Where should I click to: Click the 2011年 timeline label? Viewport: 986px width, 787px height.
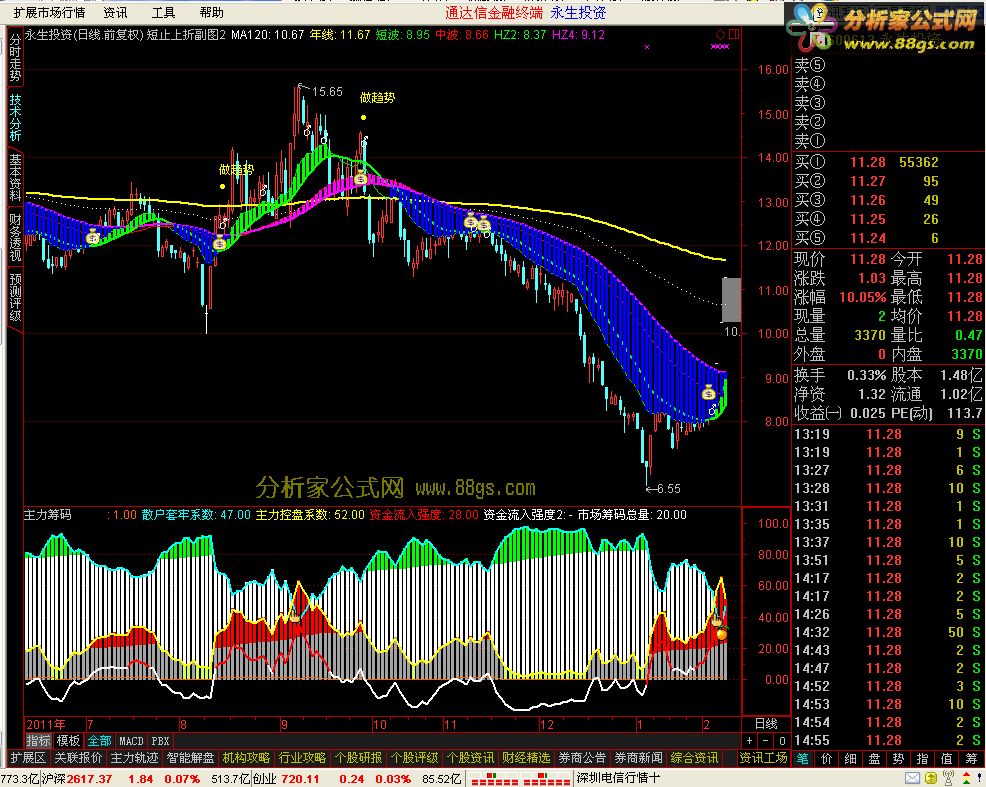point(45,724)
